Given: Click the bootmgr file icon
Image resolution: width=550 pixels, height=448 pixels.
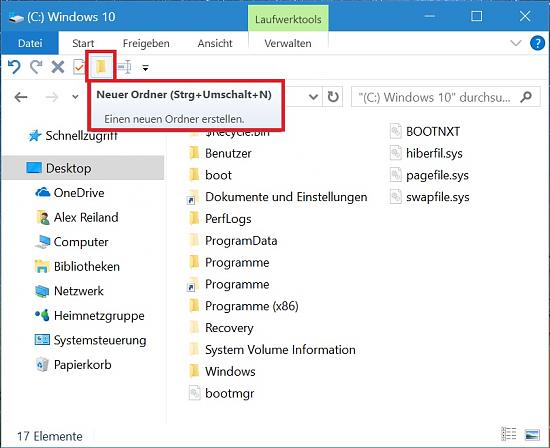Looking at the screenshot, I should click(194, 393).
